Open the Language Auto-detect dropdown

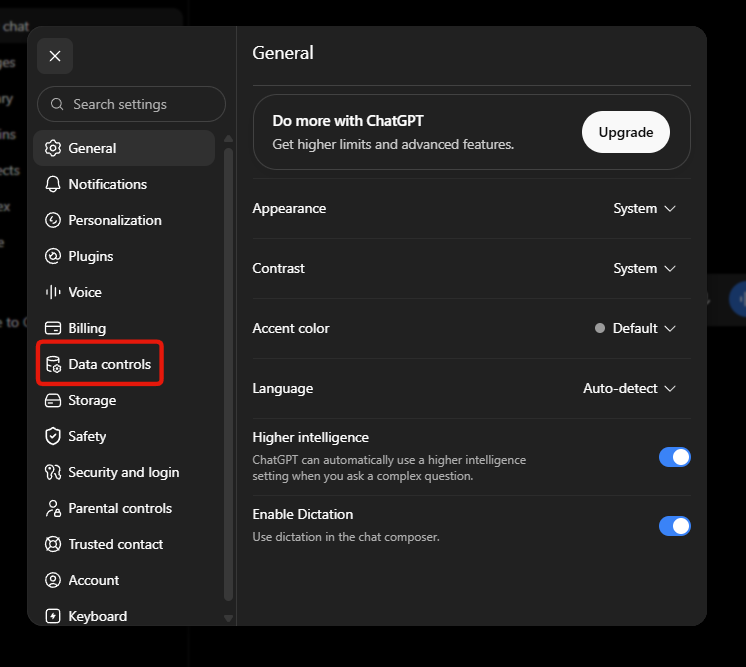point(629,388)
